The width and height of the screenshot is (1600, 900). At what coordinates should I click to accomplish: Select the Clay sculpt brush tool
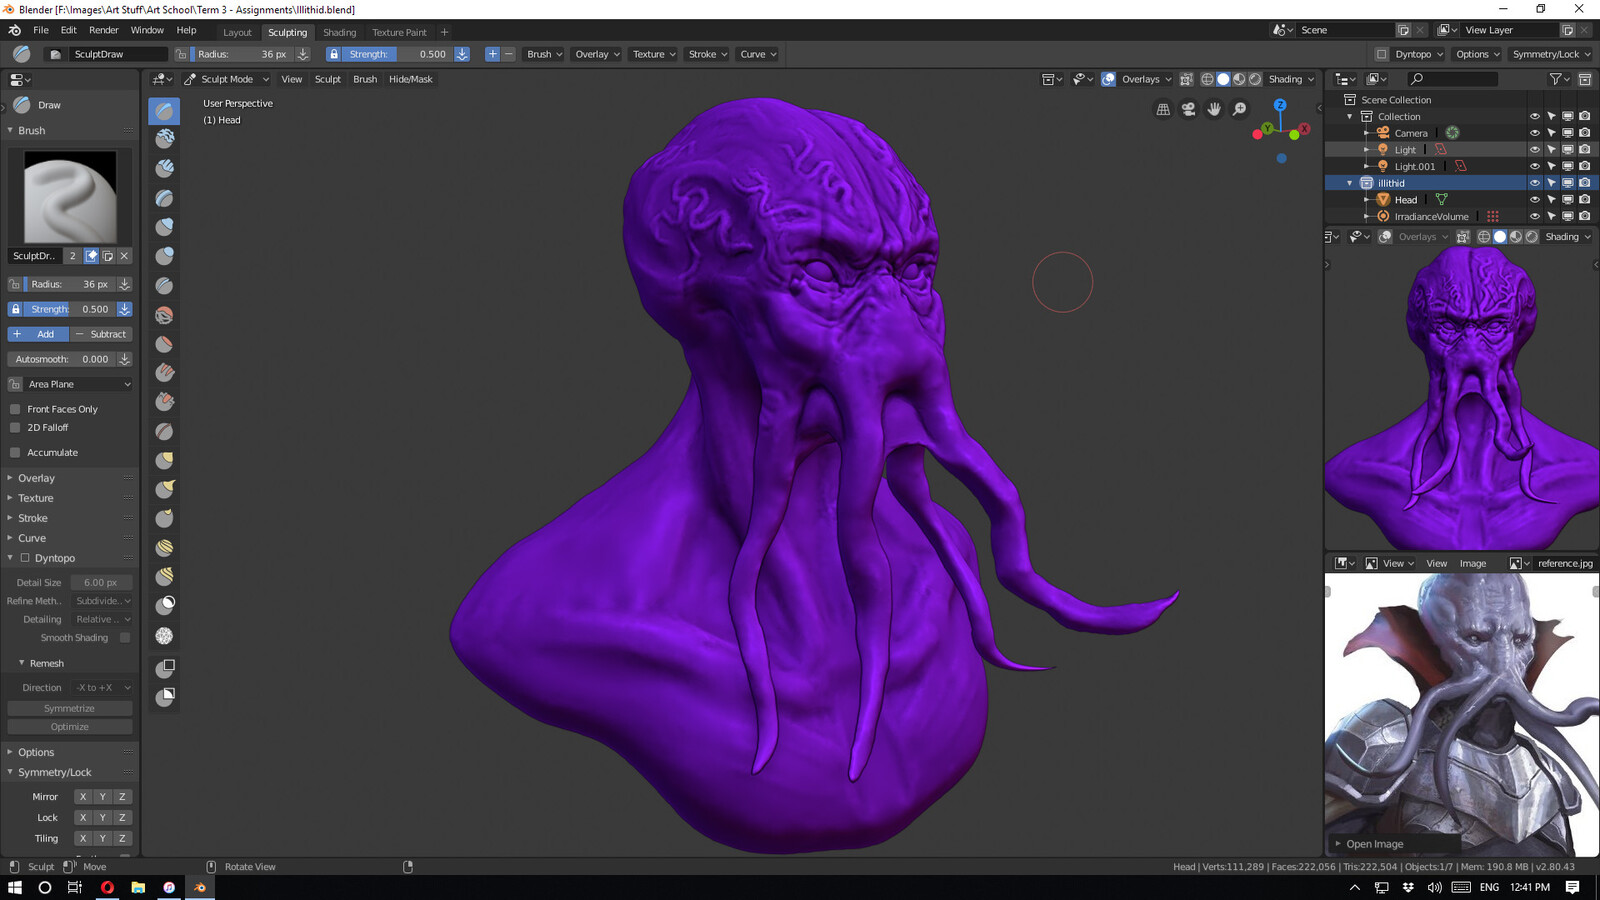click(x=164, y=139)
